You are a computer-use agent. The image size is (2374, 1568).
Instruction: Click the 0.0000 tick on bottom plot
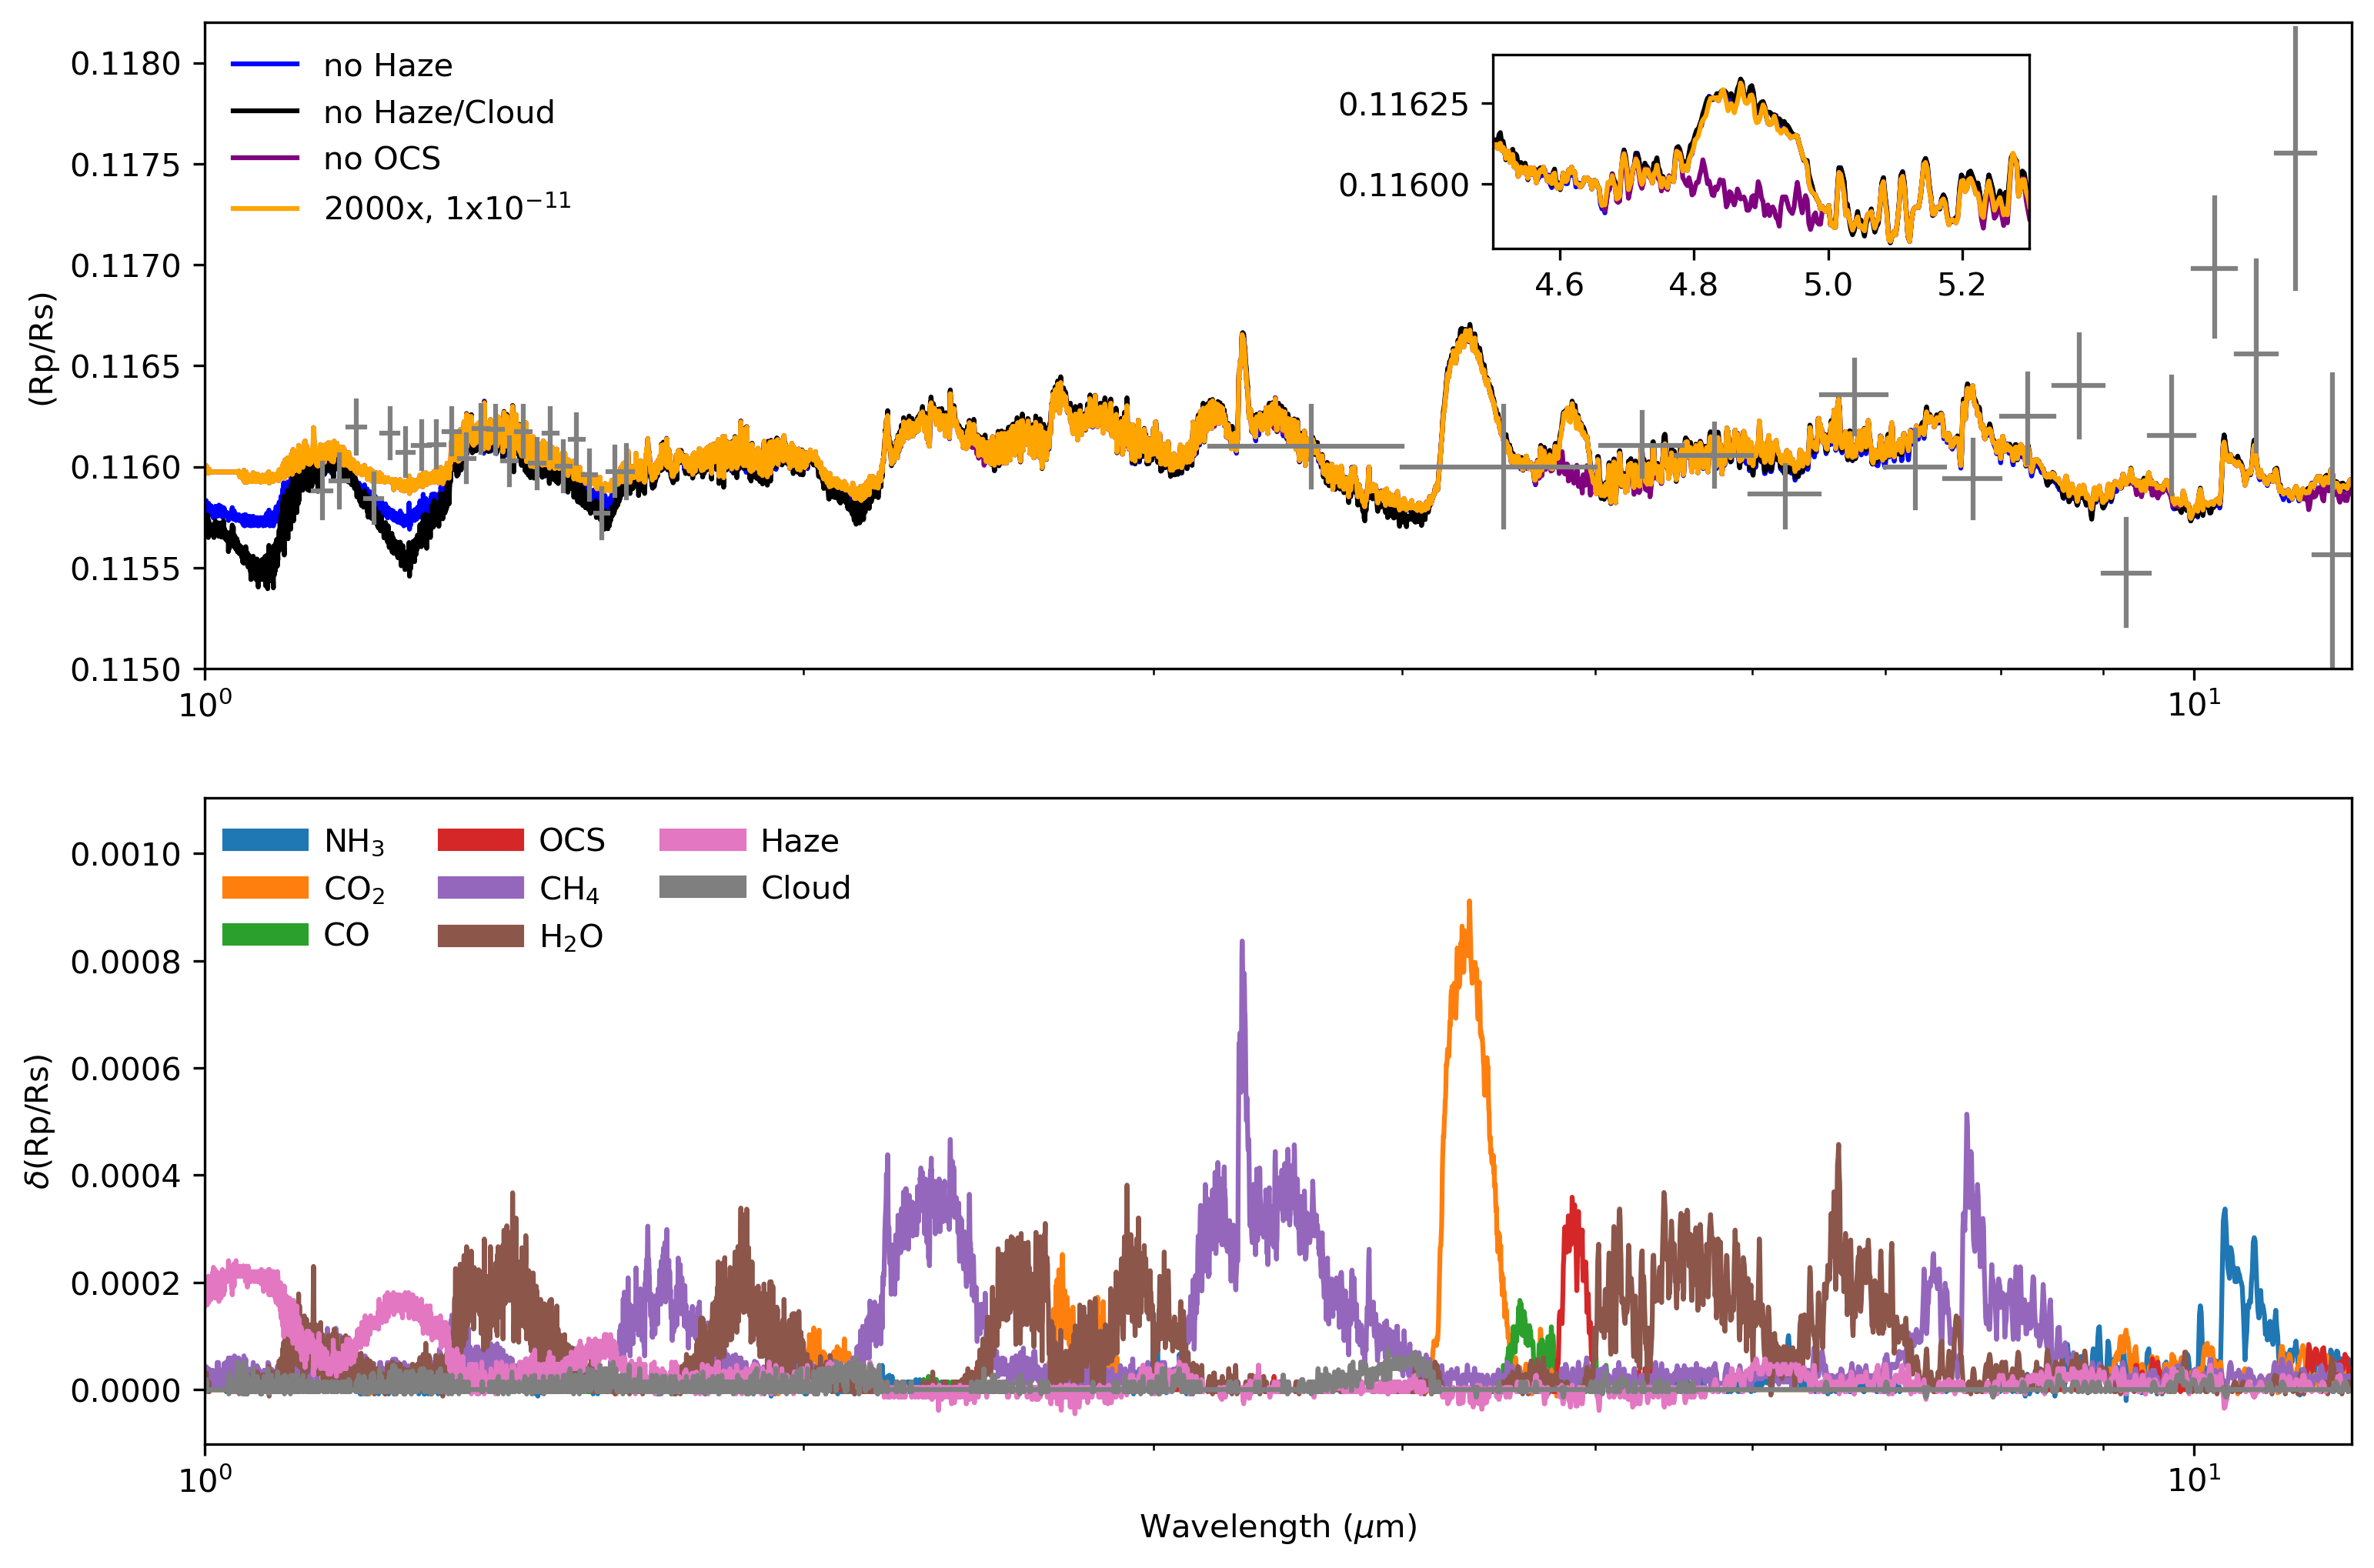126,1391
